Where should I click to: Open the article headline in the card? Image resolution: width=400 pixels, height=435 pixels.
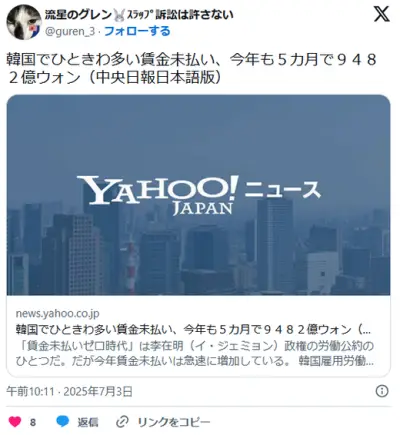tap(193, 330)
